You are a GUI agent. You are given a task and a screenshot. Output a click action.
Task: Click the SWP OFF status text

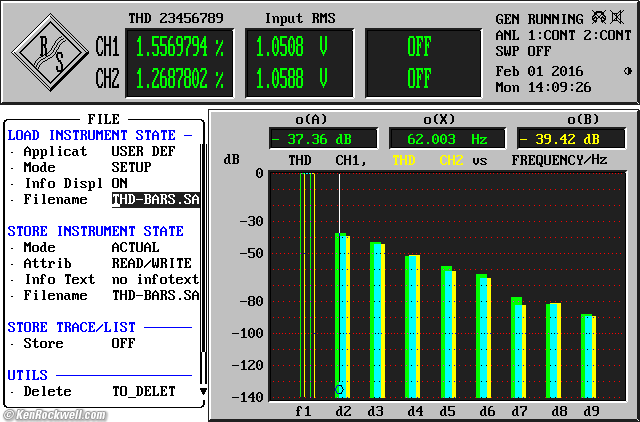point(523,51)
